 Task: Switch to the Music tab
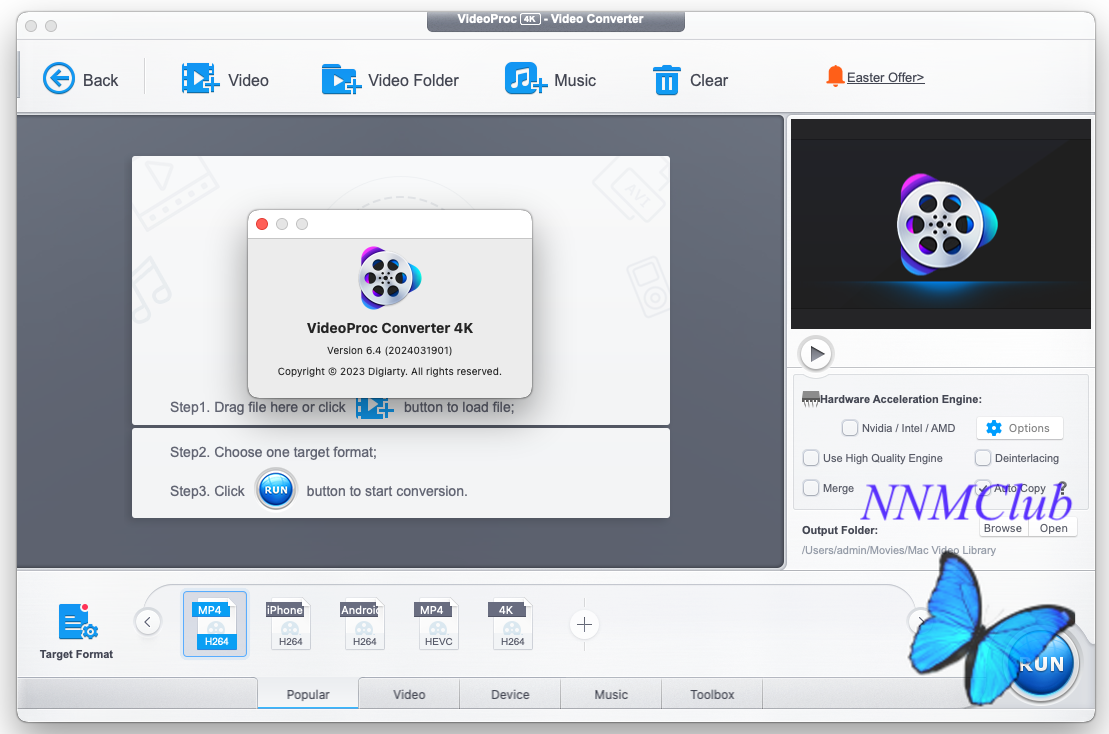[611, 694]
